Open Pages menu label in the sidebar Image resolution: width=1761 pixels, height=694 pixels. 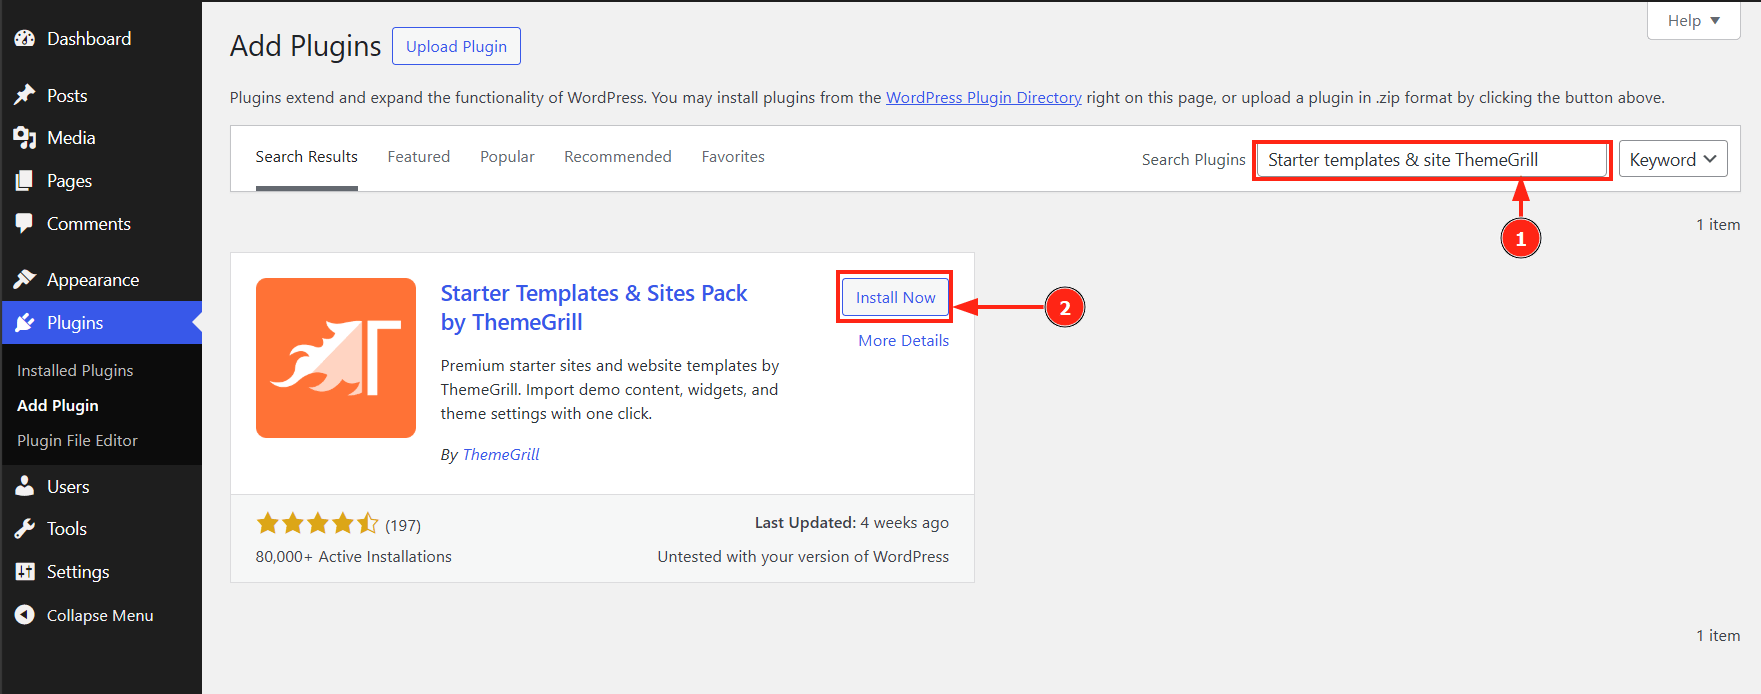click(x=69, y=181)
